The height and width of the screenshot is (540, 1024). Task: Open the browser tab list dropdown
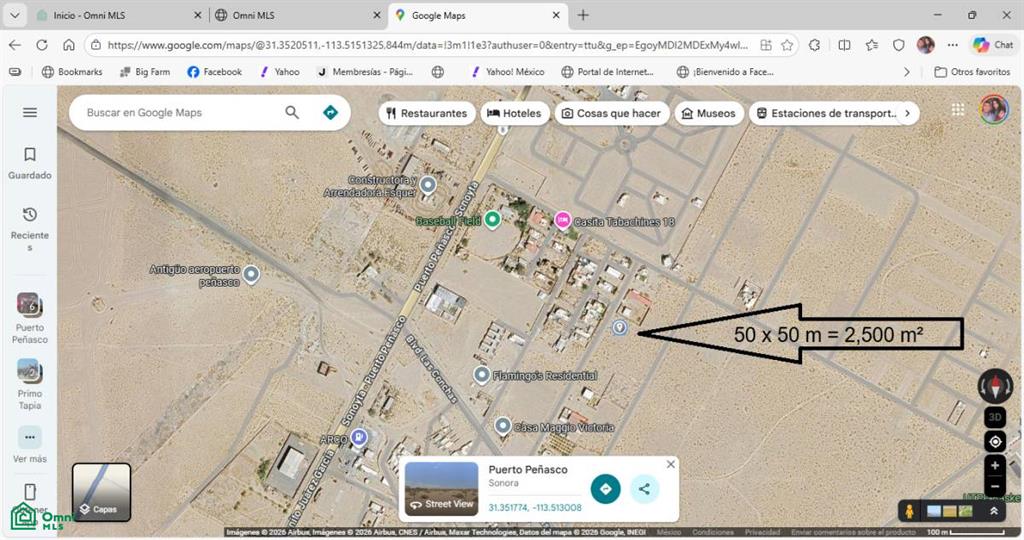coord(14,15)
